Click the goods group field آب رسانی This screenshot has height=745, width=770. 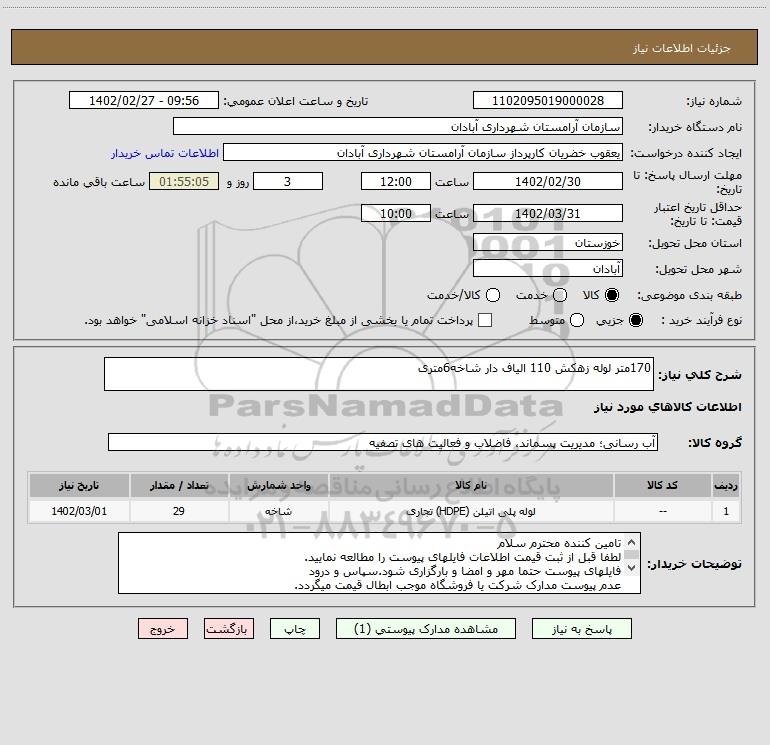coord(383,442)
